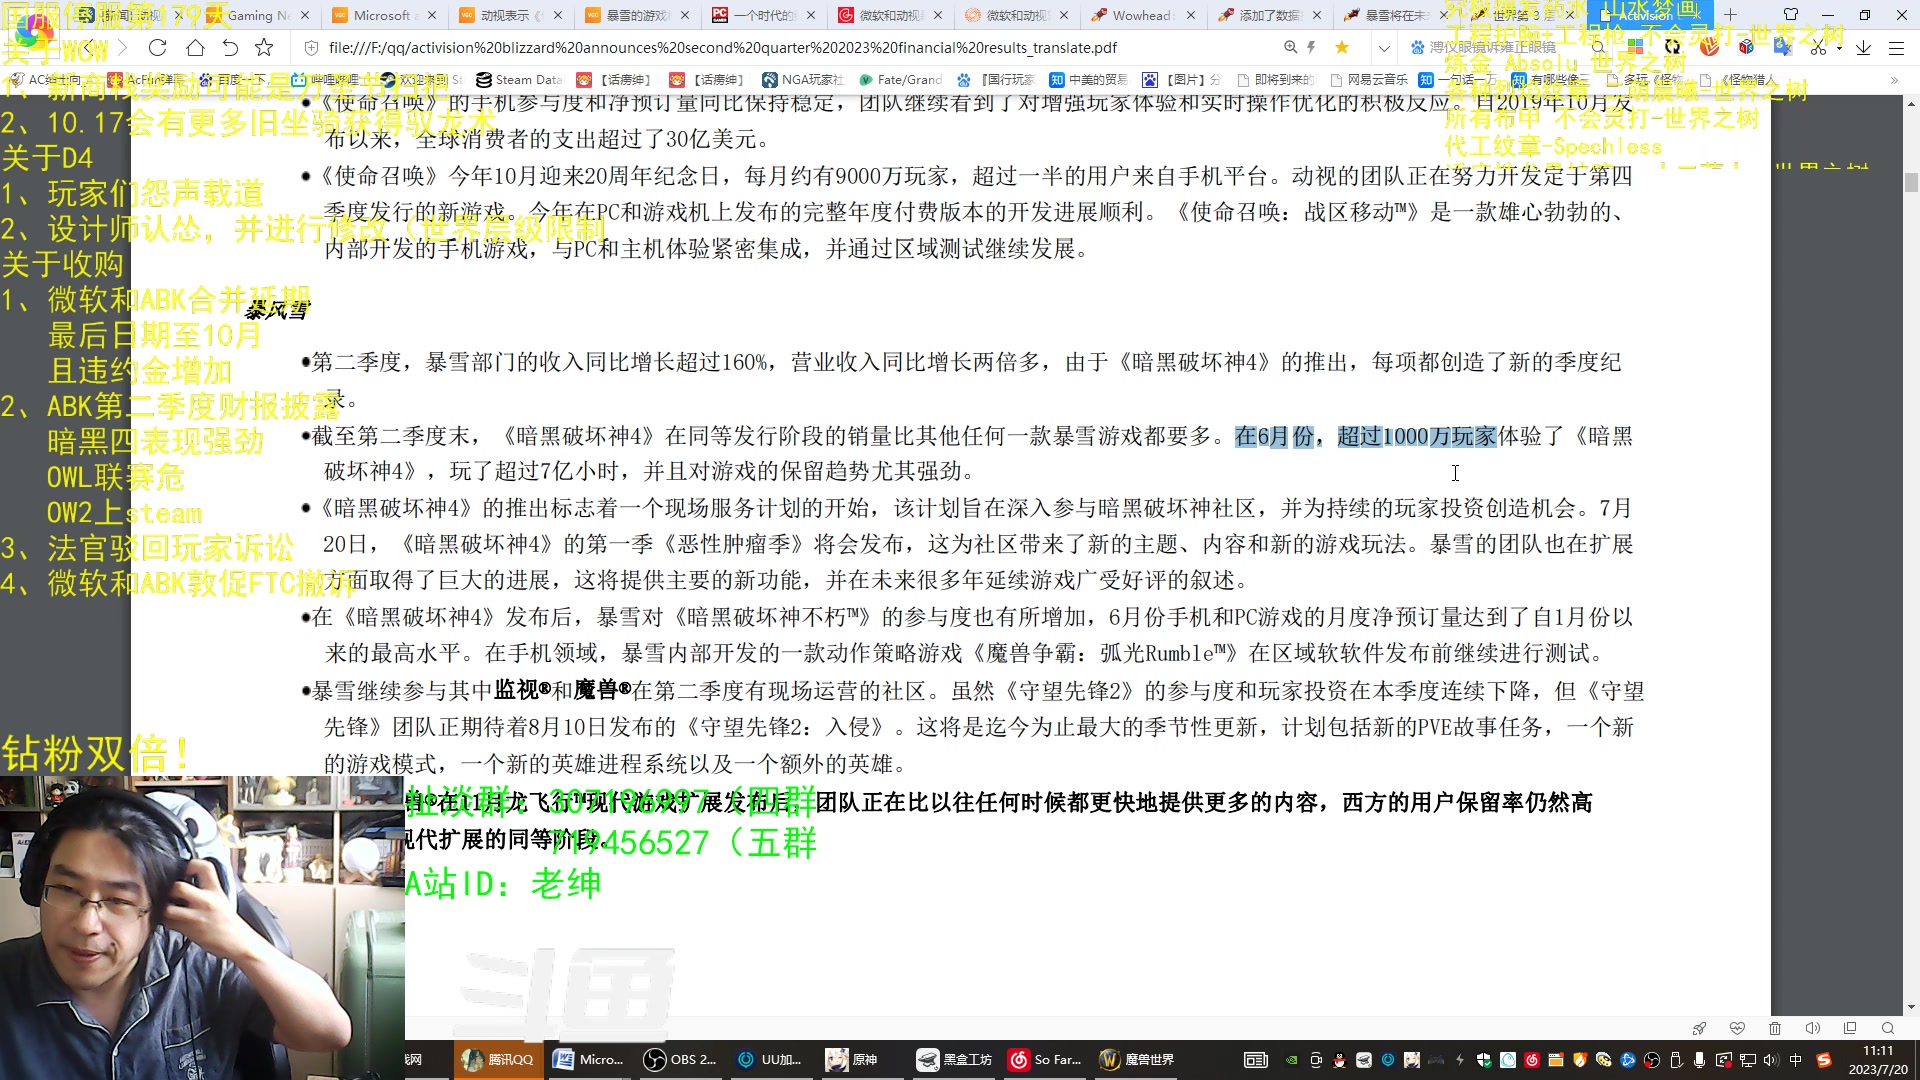Open the UU加速器 taskbar item
This screenshot has height=1080, width=1920.
pyautogui.click(x=771, y=1059)
